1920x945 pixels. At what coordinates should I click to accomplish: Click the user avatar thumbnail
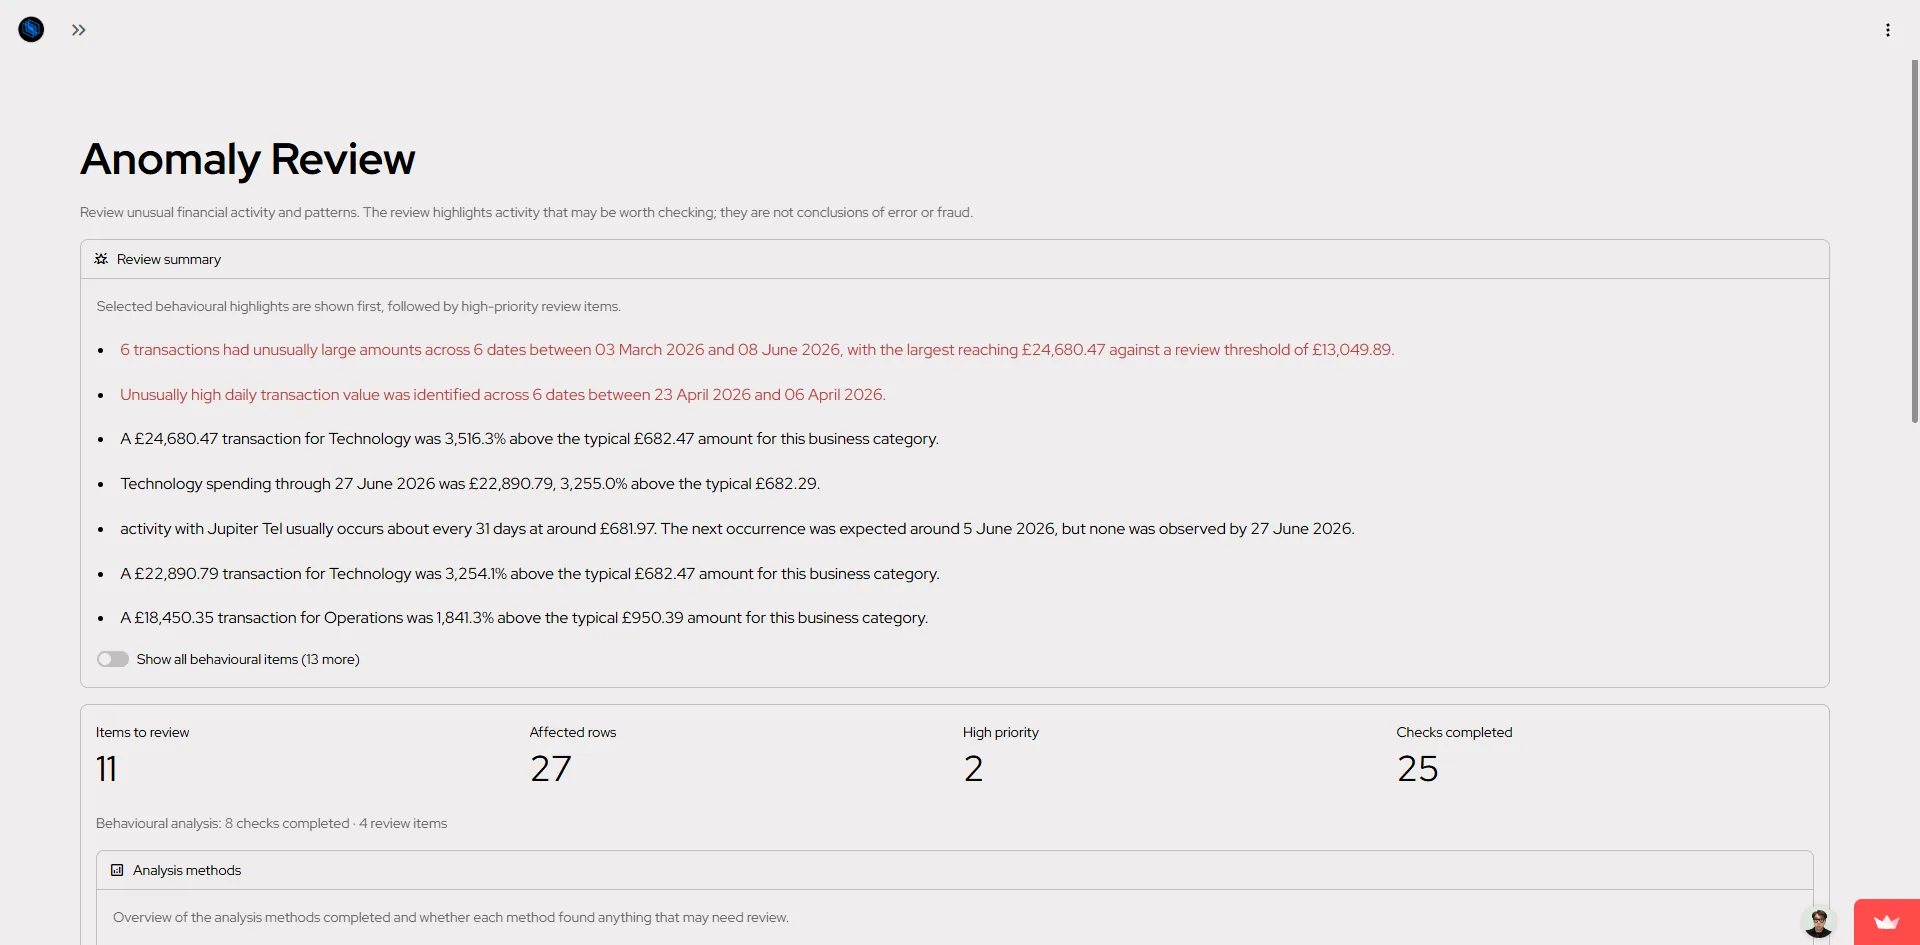tap(1818, 922)
